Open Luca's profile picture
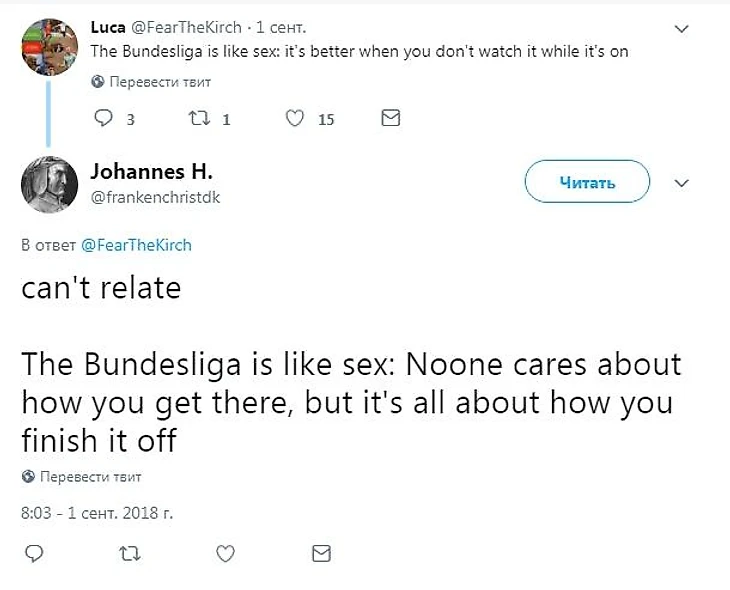 pyautogui.click(x=49, y=45)
